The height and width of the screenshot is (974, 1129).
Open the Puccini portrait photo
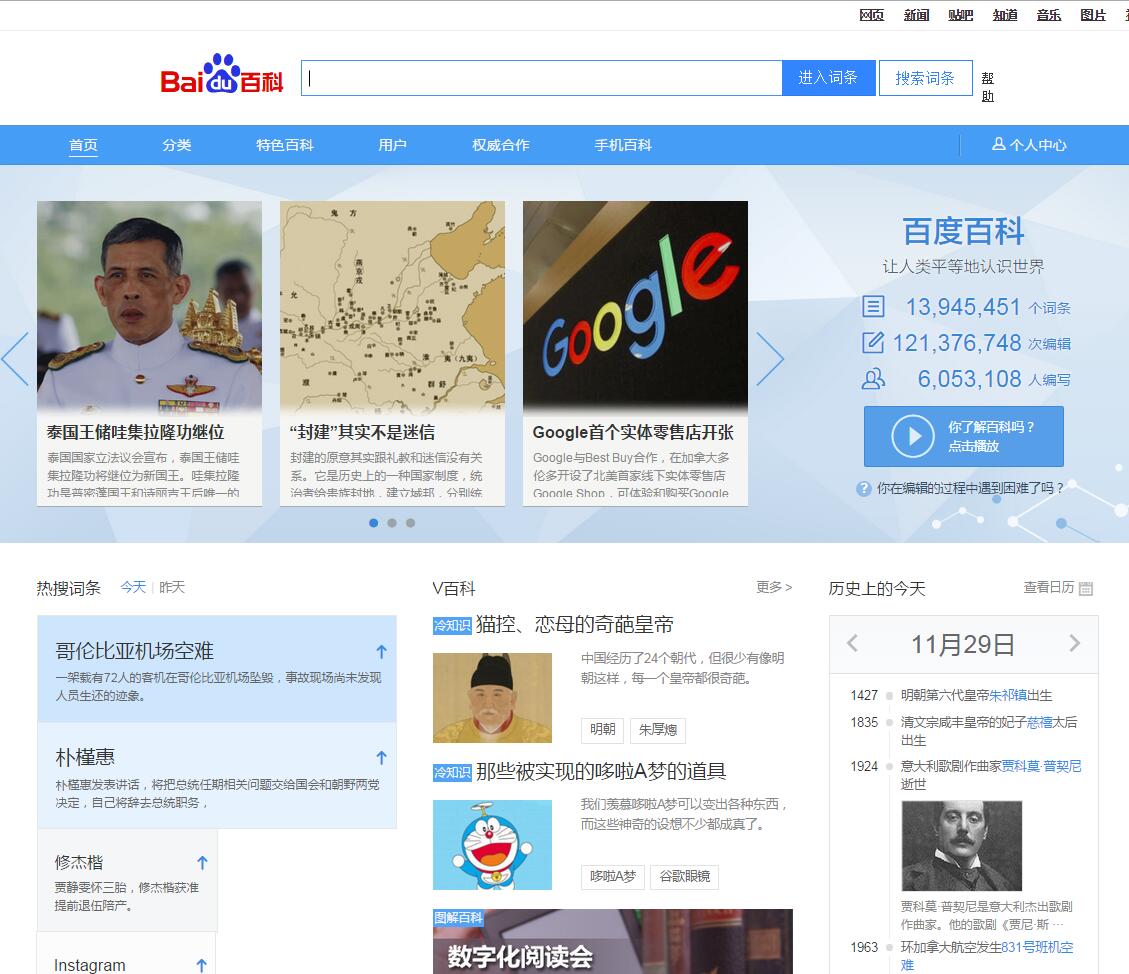[962, 846]
